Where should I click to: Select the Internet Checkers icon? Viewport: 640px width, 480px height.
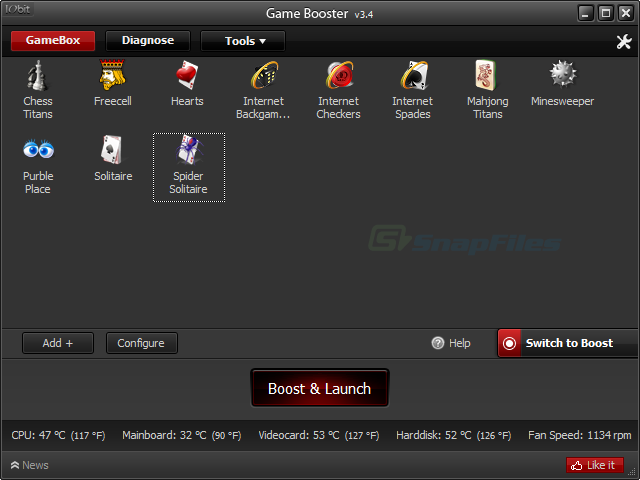pos(340,75)
